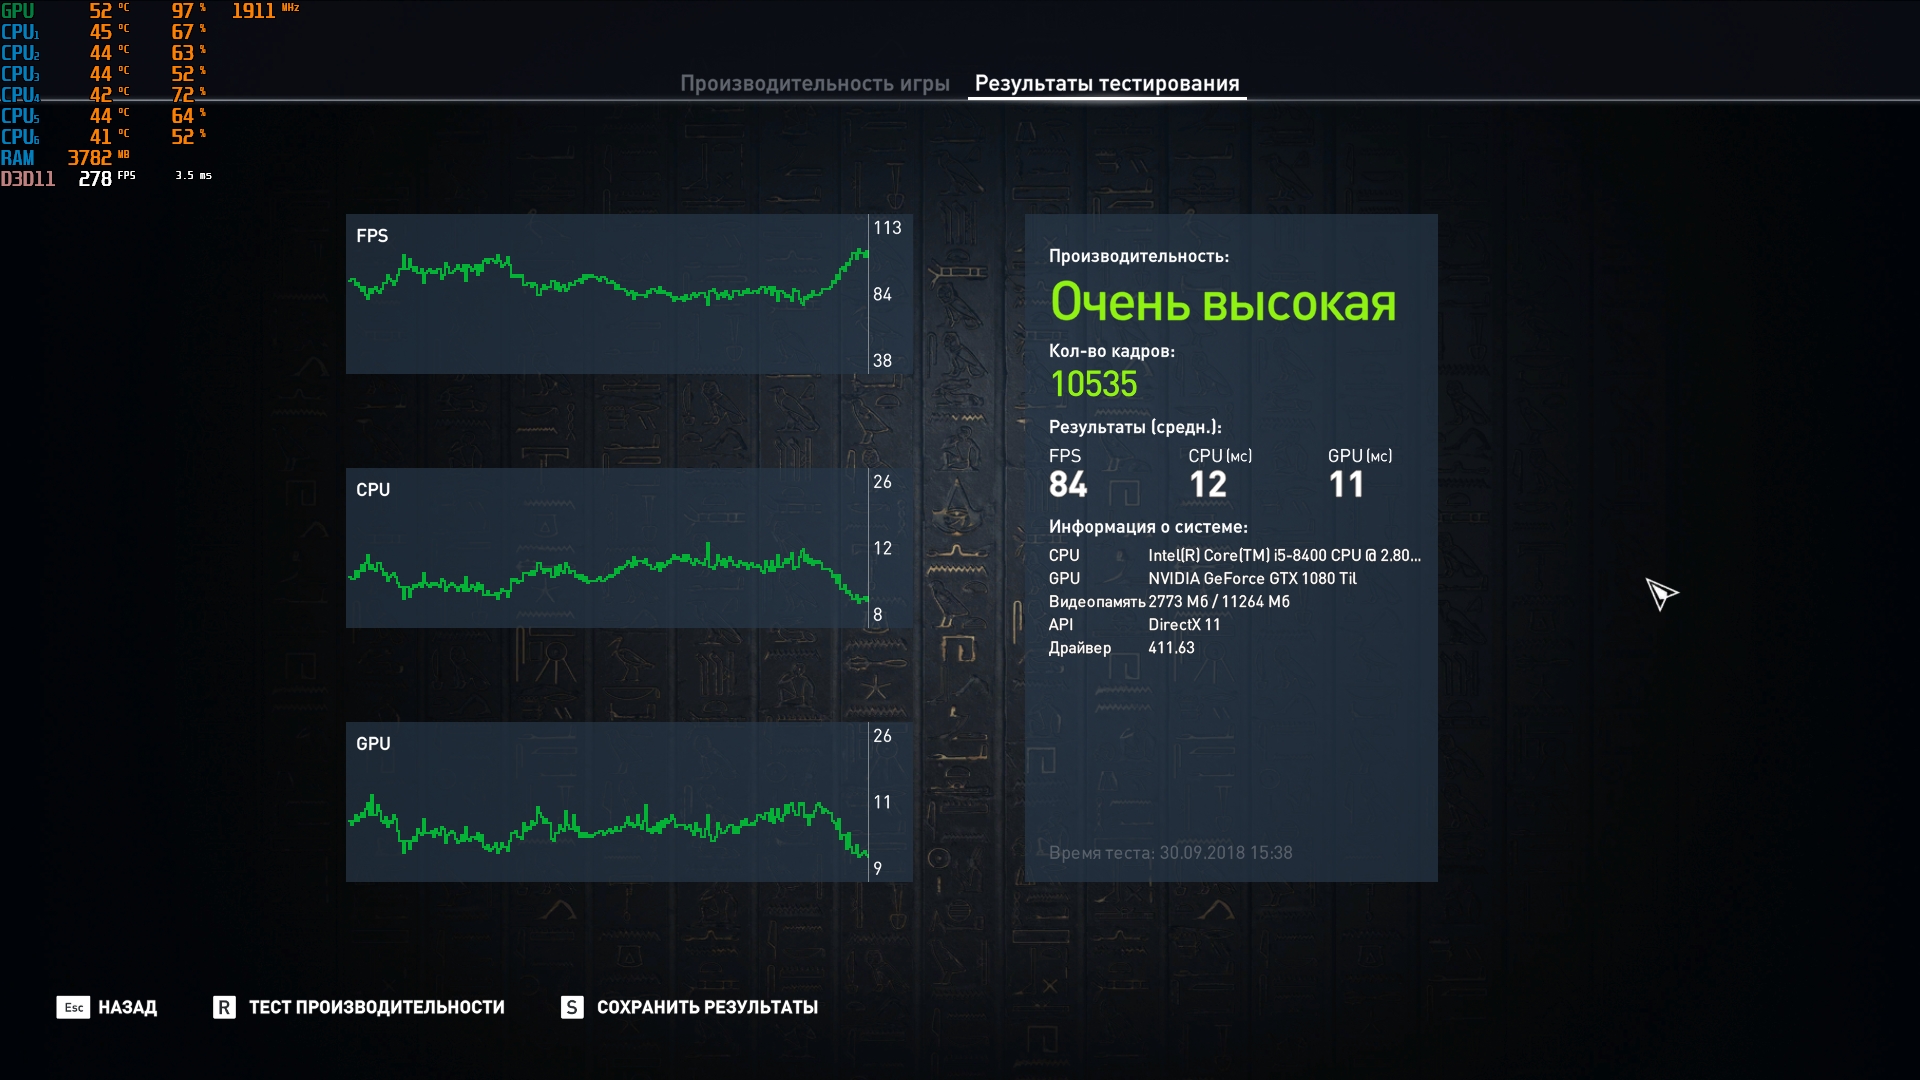The image size is (1920, 1080).
Task: Click the average GPU ms value 11
Action: pos(1345,485)
